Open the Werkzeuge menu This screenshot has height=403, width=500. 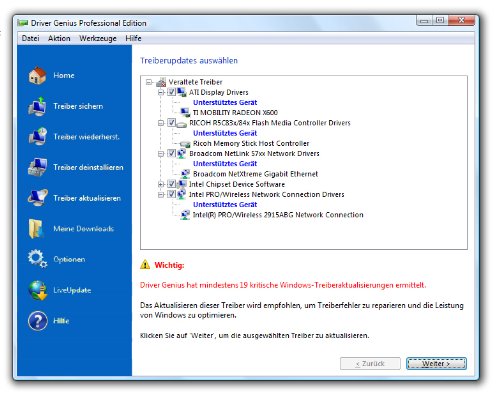(x=98, y=38)
